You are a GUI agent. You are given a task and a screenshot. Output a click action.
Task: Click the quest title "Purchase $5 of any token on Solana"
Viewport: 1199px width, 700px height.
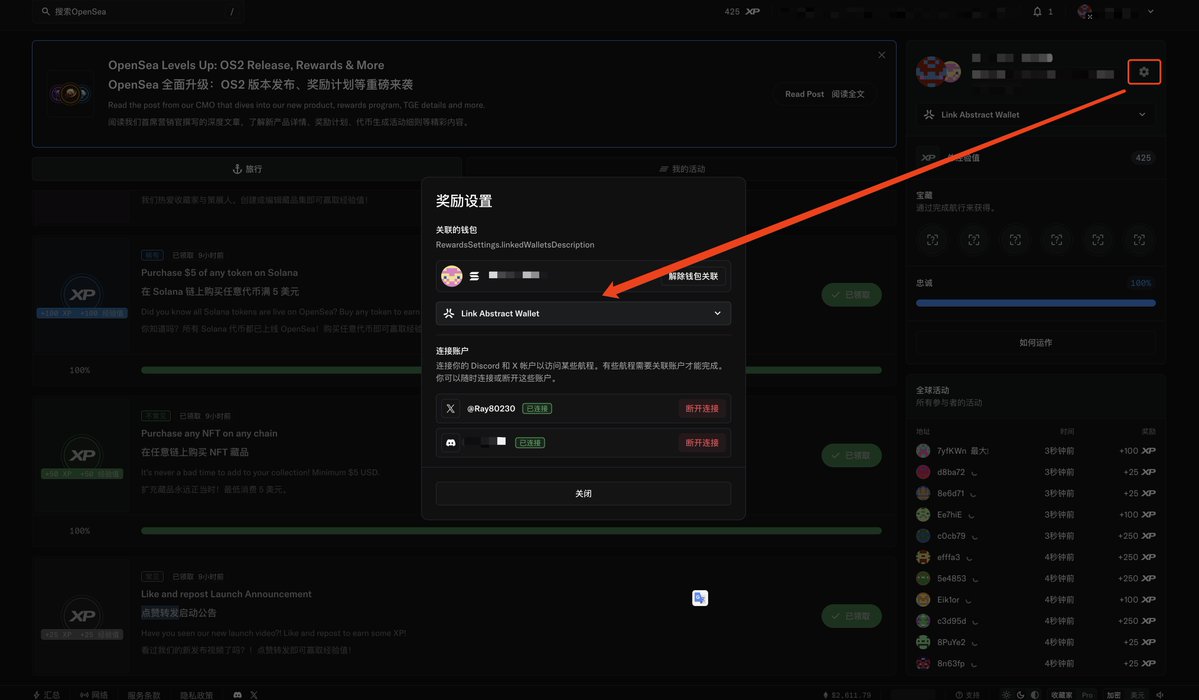[x=219, y=273]
